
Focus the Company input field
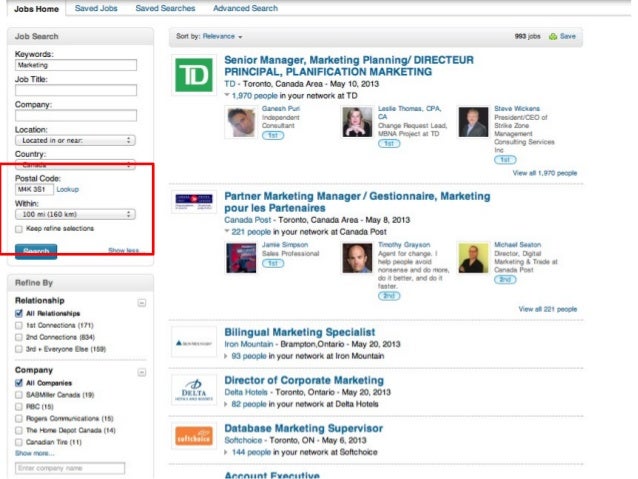76,116
